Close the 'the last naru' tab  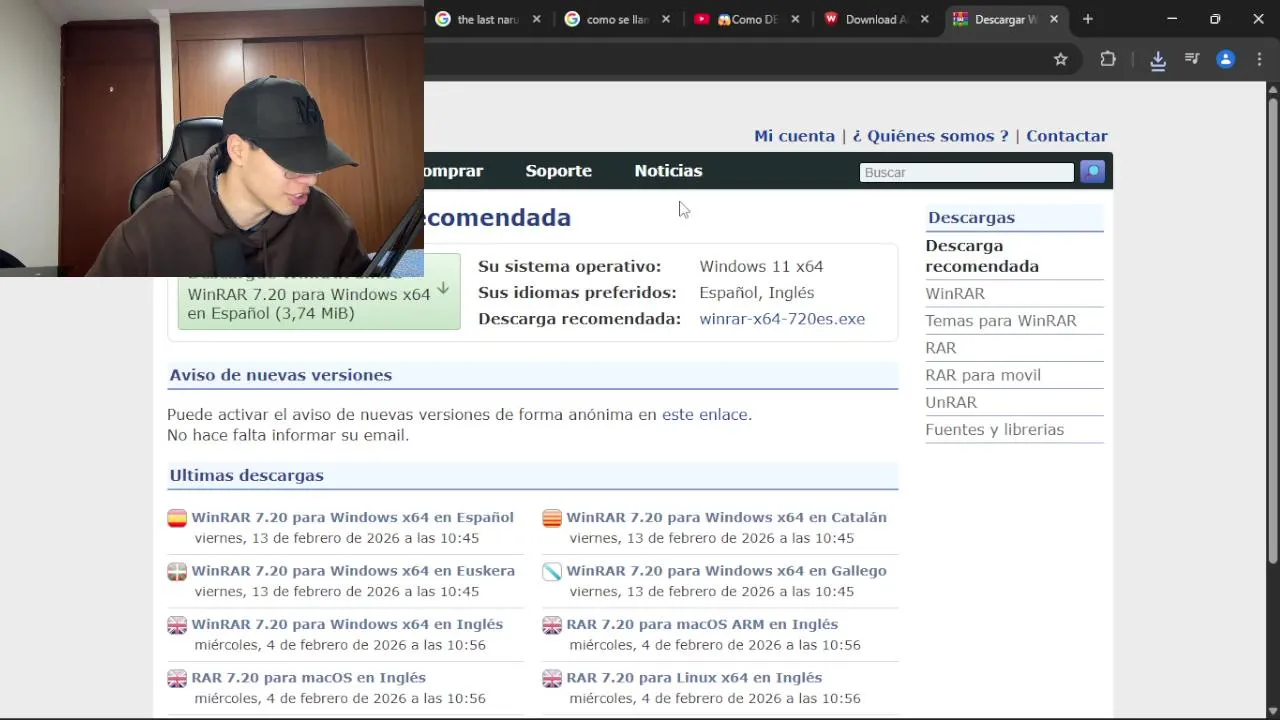[x=537, y=19]
